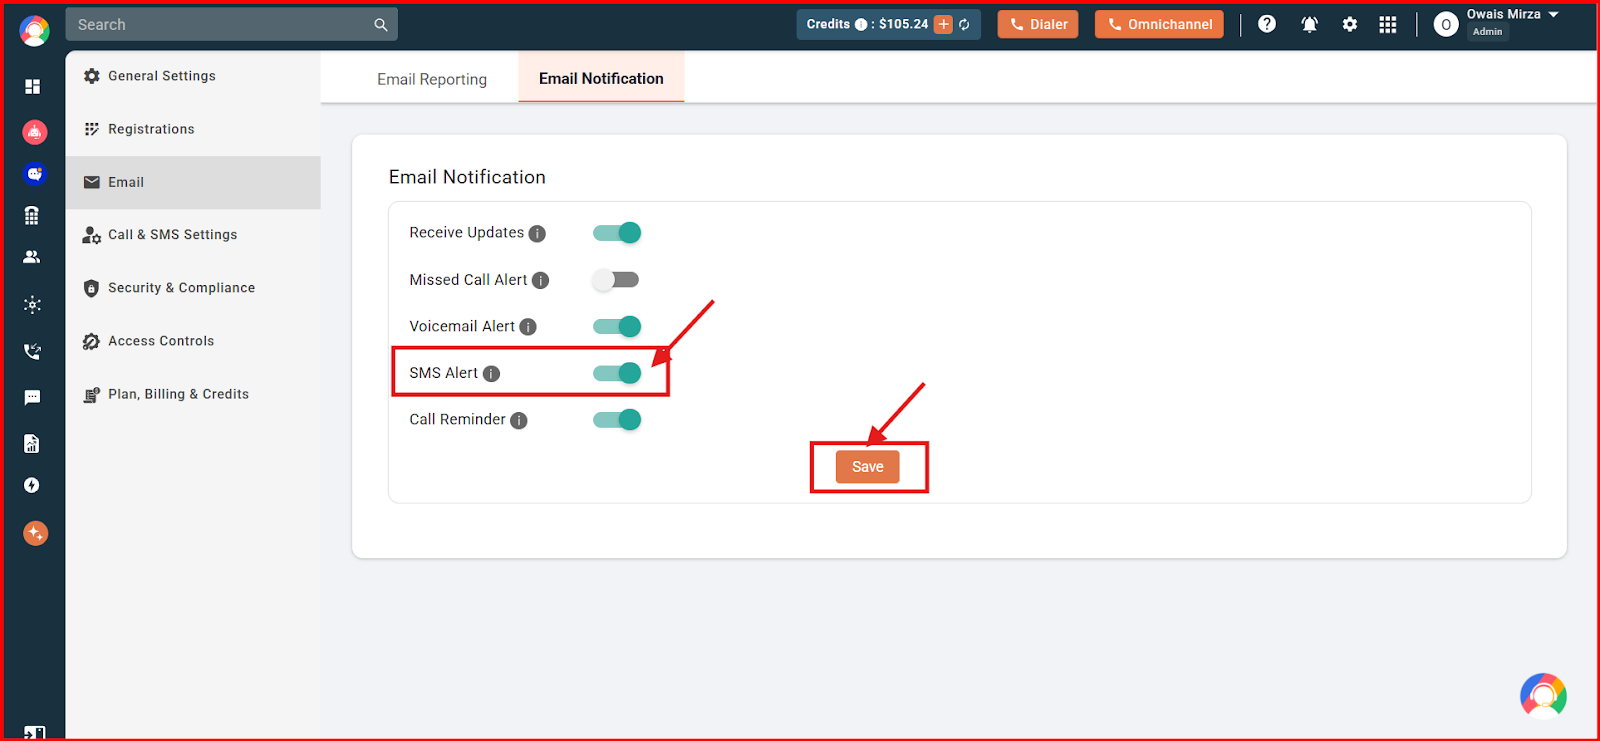Open the dashboard grid icon in left rail
This screenshot has height=741, width=1600.
32,87
